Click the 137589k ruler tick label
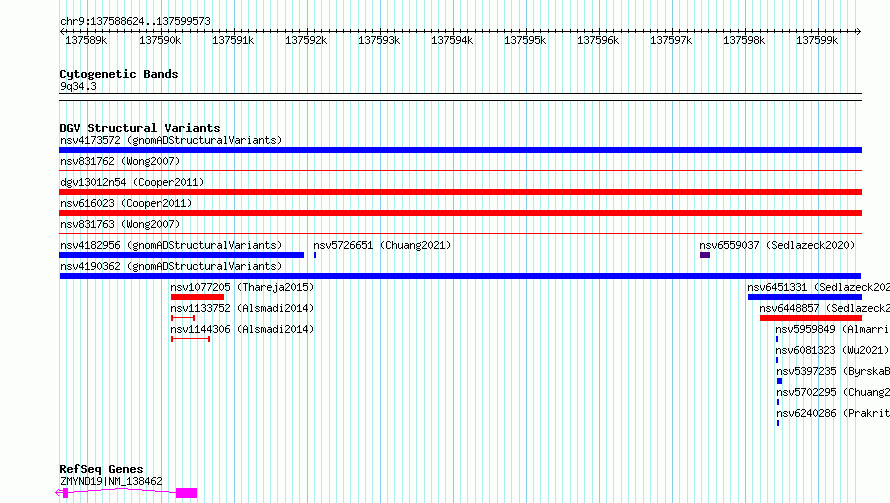 86,40
